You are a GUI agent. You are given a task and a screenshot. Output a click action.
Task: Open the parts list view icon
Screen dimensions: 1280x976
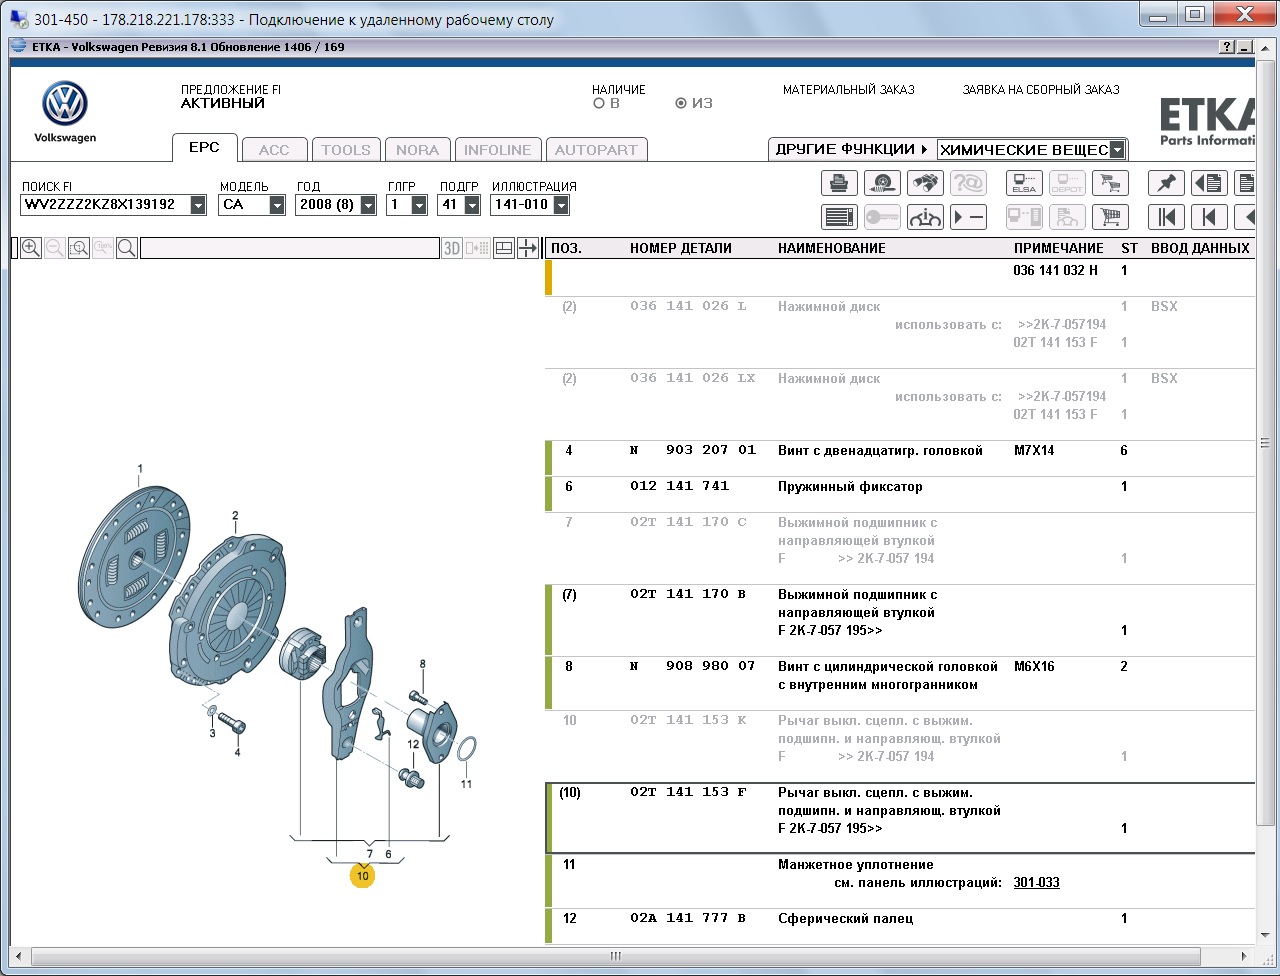[839, 217]
